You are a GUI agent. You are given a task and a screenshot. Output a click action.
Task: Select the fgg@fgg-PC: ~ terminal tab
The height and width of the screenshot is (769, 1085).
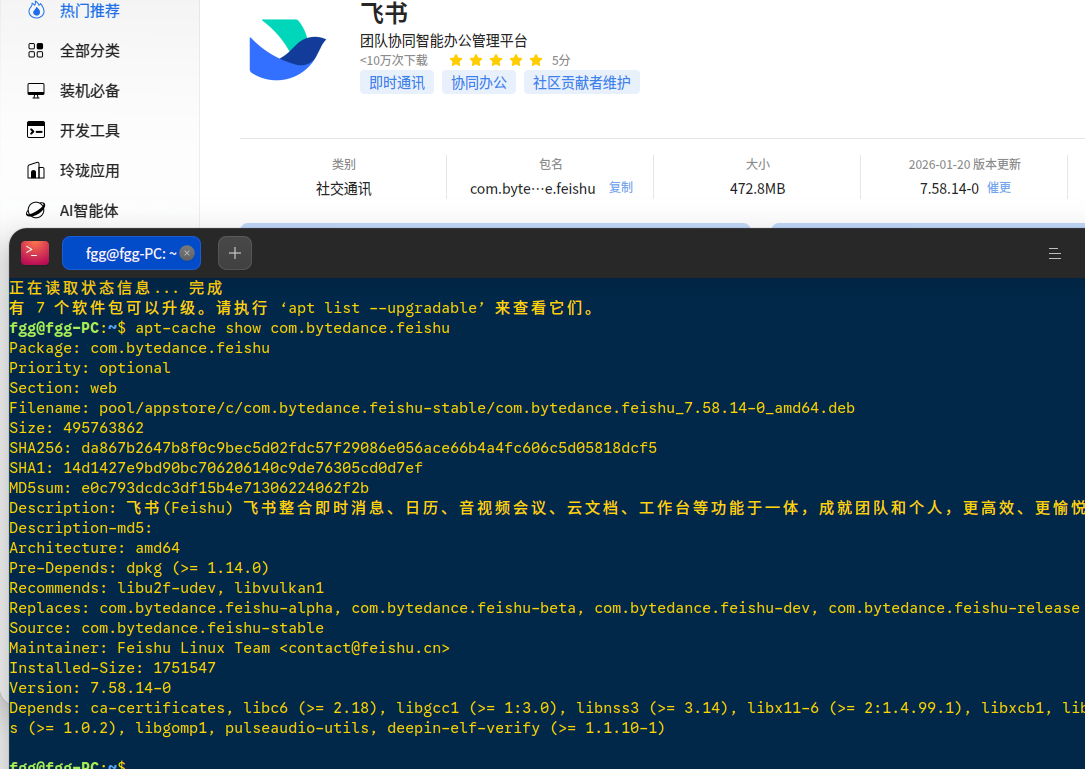click(x=131, y=253)
